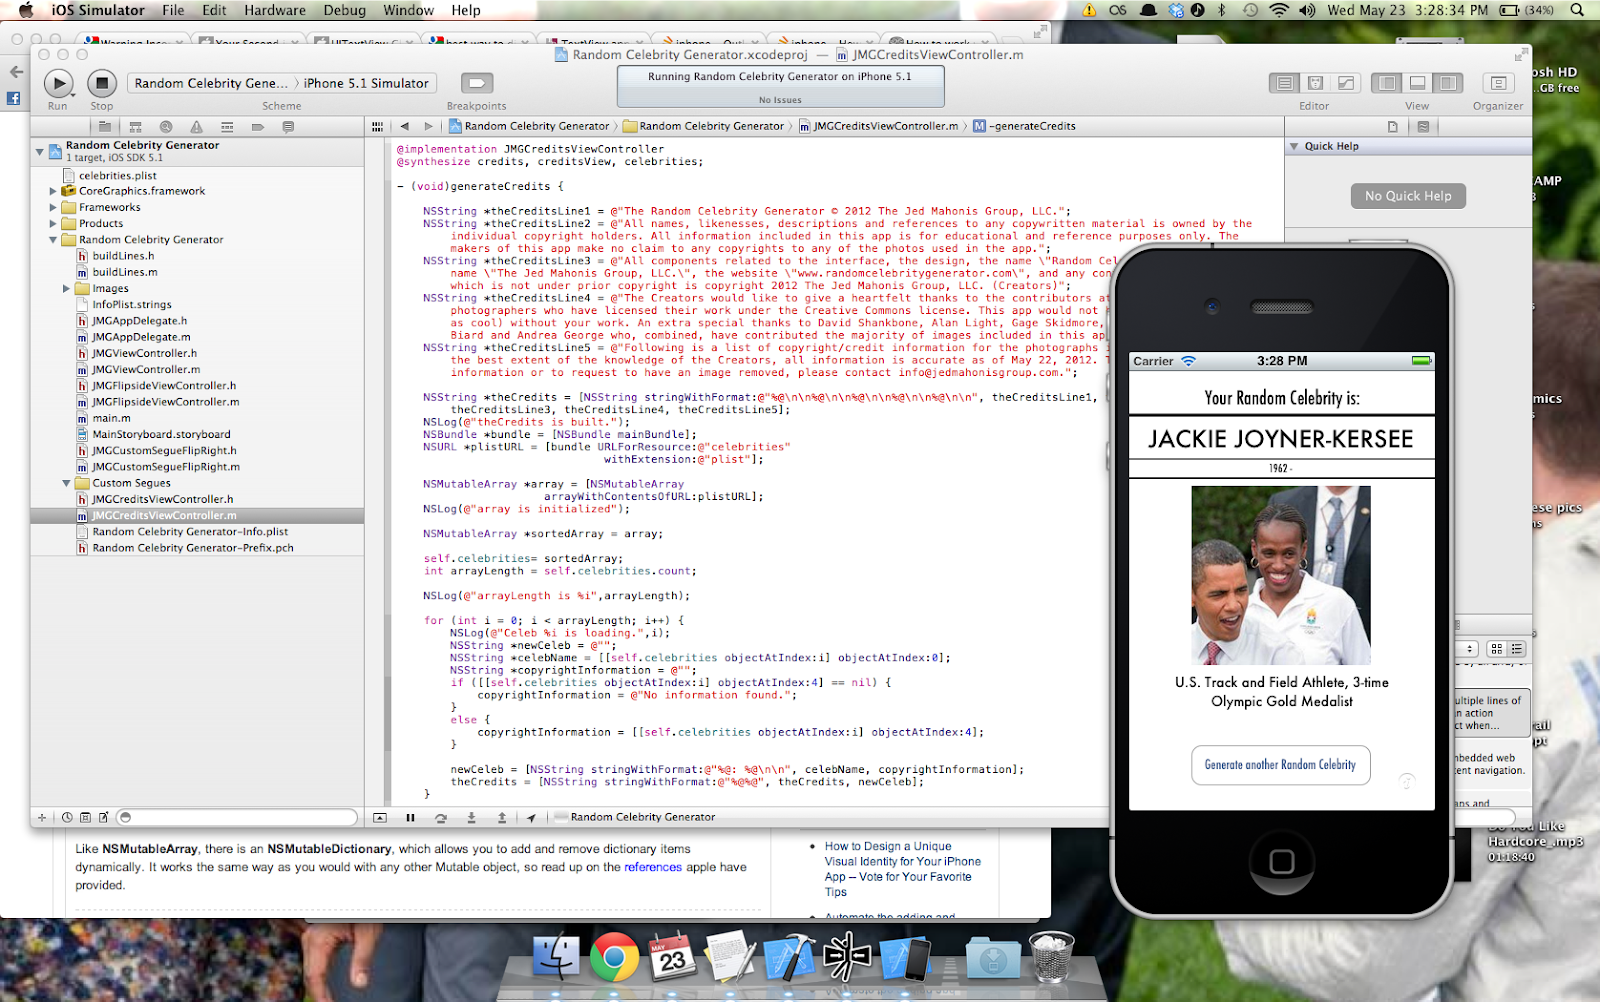Collapse the Random Celebrity Generator project root
The height and width of the screenshot is (1002, 1600).
pyautogui.click(x=40, y=152)
